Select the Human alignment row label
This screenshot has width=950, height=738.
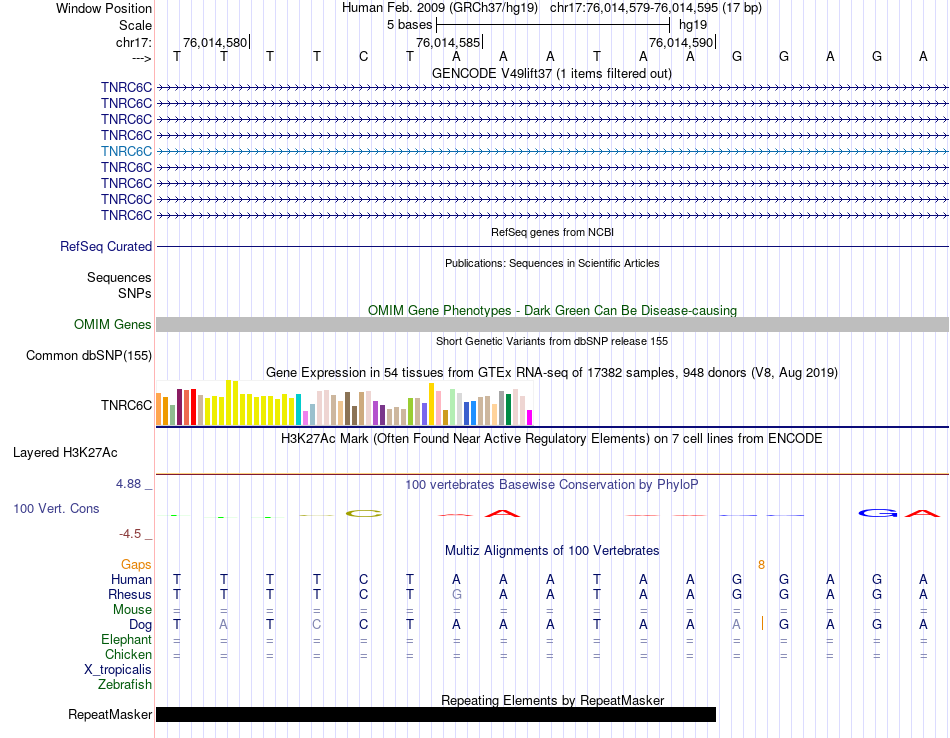pos(131,580)
